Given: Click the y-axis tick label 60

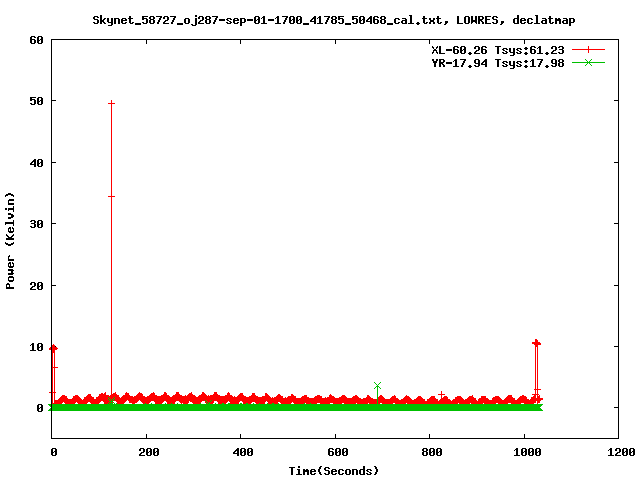Looking at the screenshot, I should coord(36,40).
